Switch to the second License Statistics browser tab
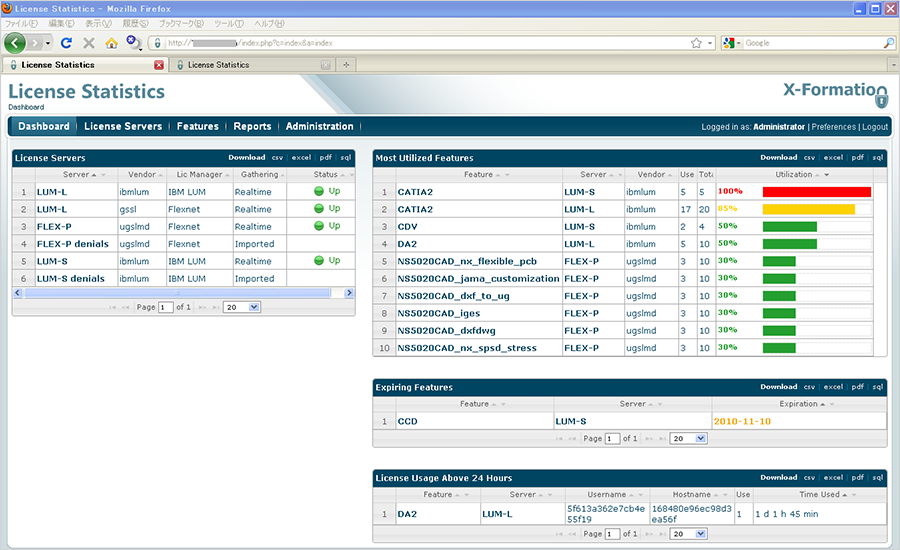The image size is (900, 550). (253, 65)
